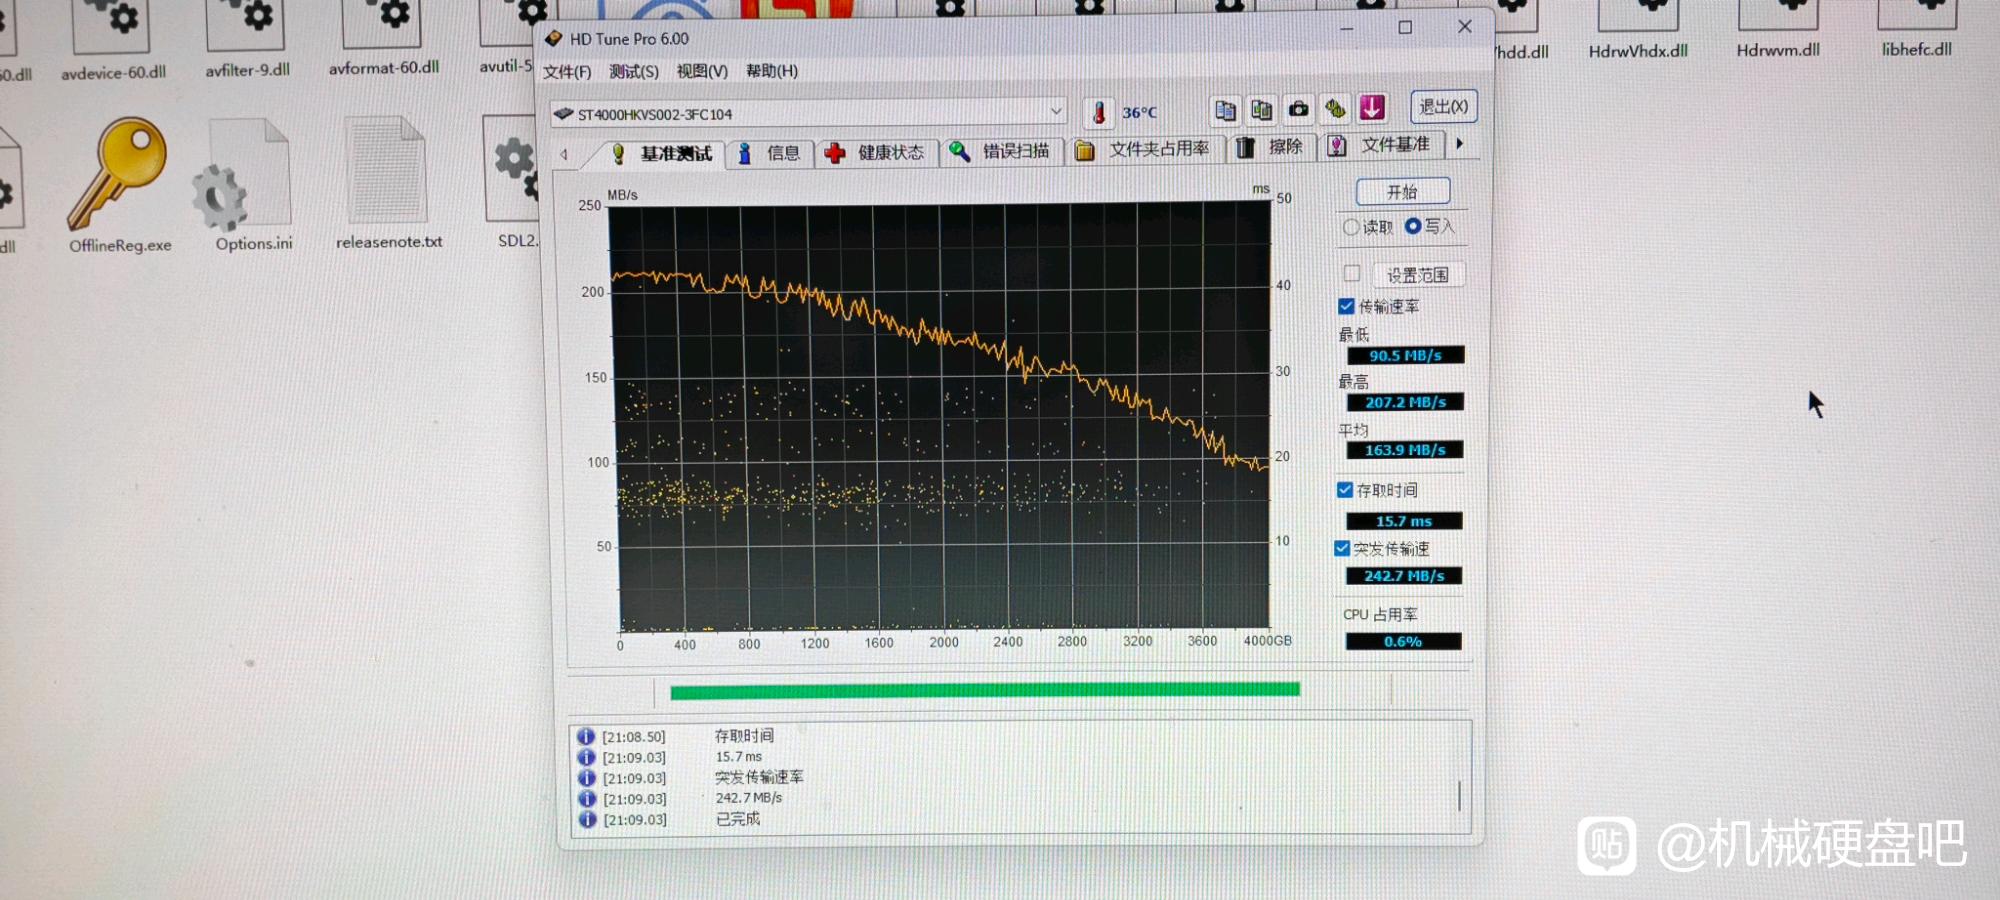This screenshot has height=900, width=2000.
Task: Switch to the 文件基准 tab
Action: (x=1382, y=145)
